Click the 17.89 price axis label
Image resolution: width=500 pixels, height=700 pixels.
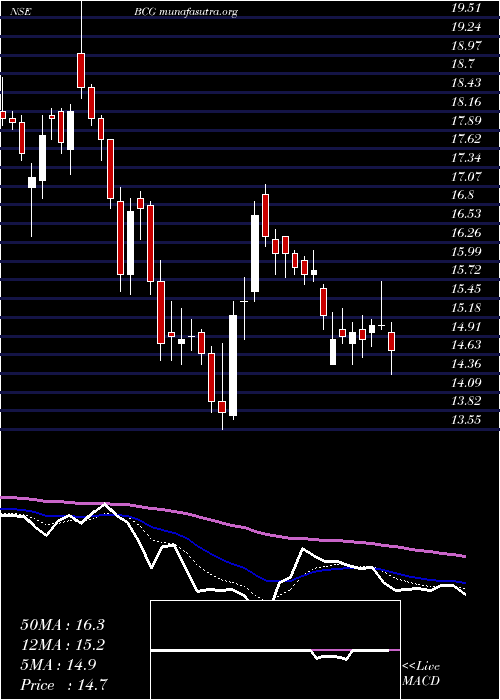(467, 121)
